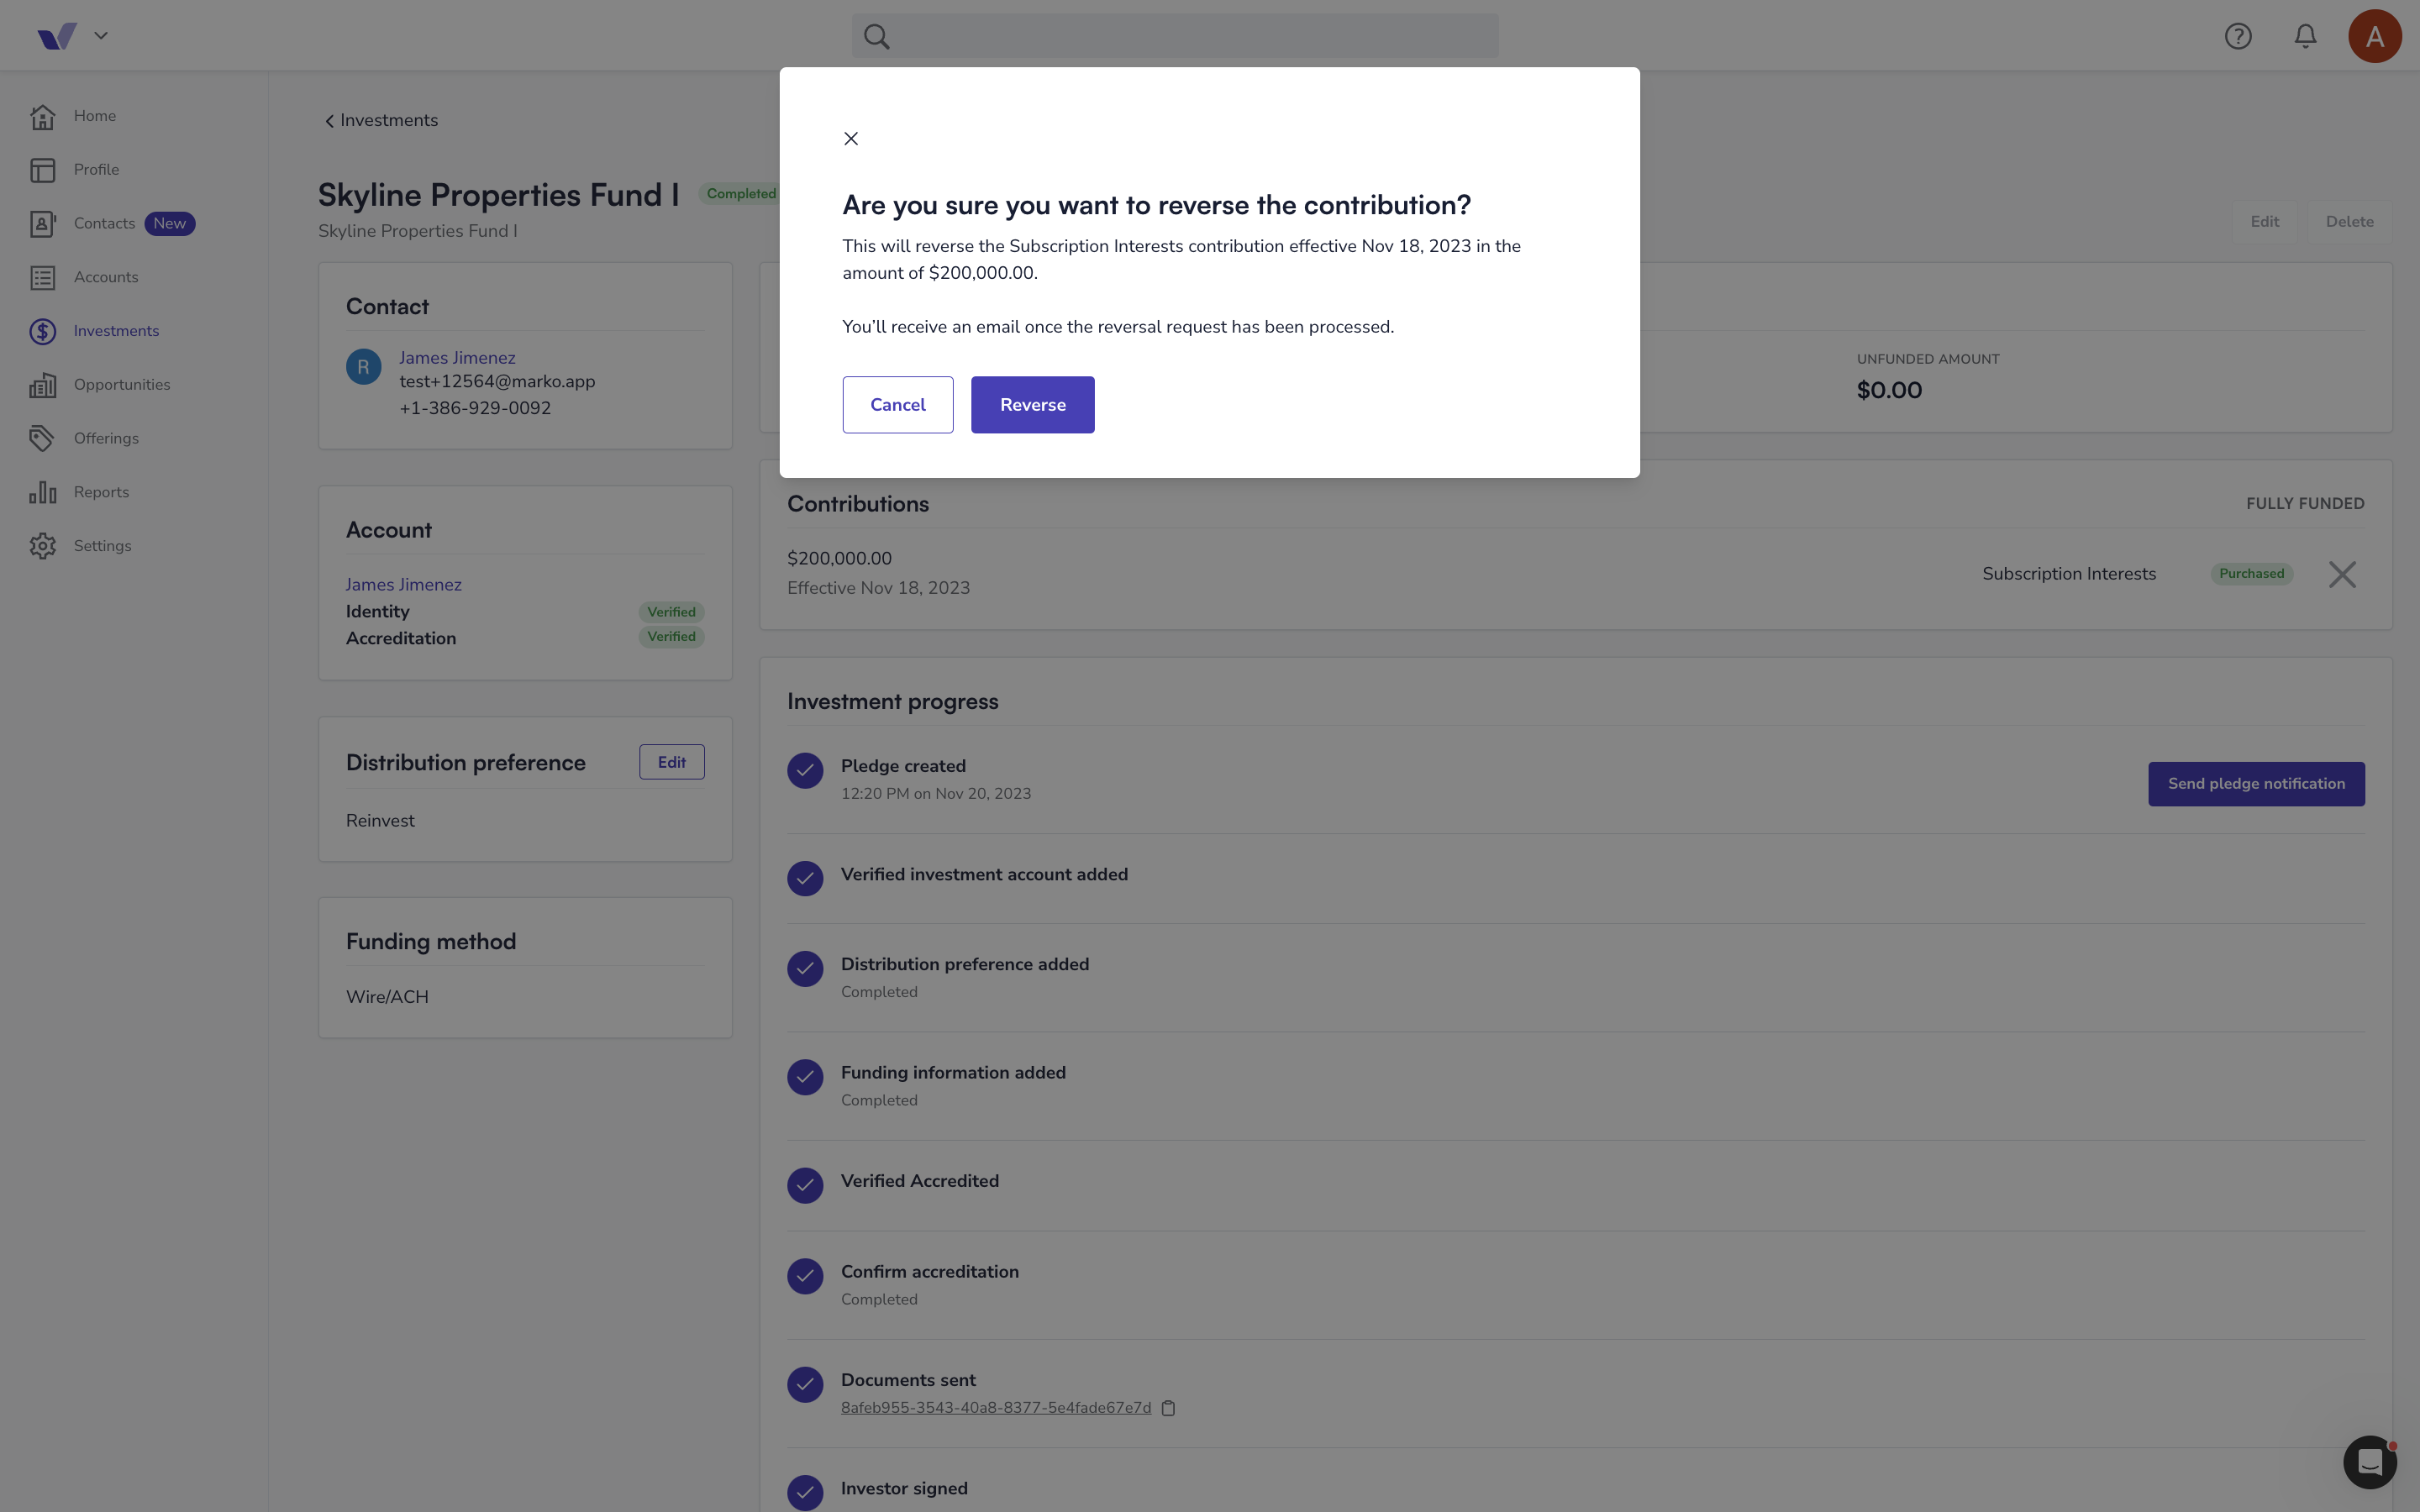
Task: Confirm with the Reverse button
Action: point(1032,405)
